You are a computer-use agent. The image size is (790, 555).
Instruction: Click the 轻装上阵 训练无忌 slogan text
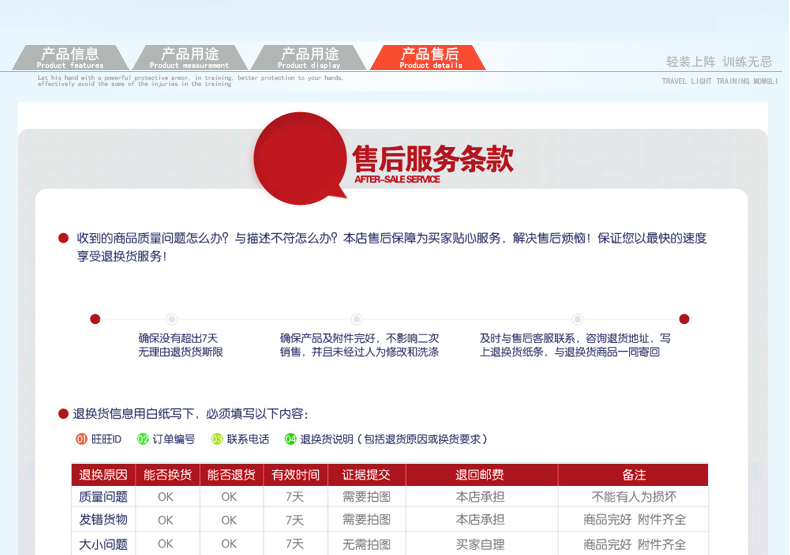(x=719, y=62)
